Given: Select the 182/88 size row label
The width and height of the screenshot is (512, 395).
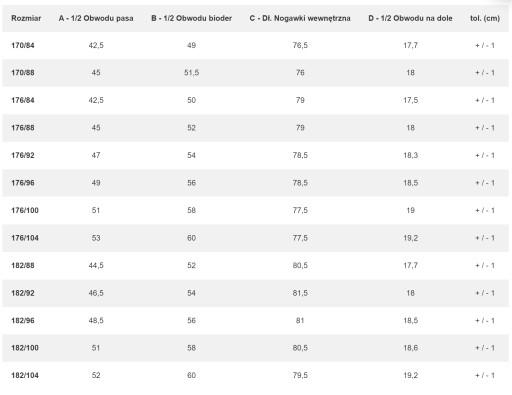Looking at the screenshot, I should point(23,265).
